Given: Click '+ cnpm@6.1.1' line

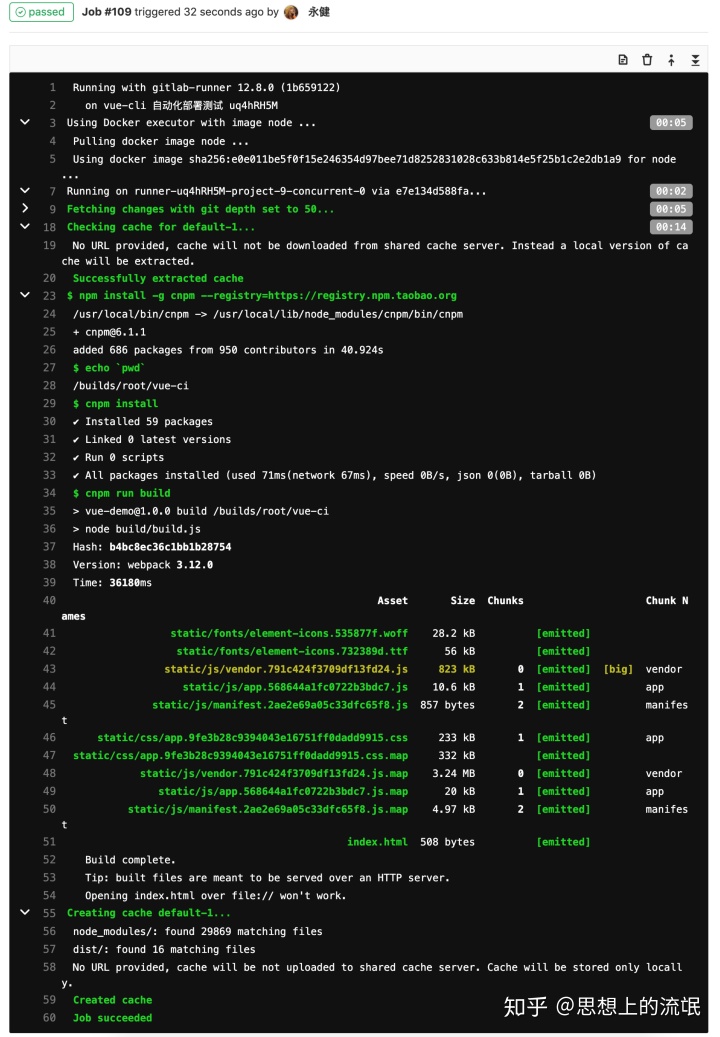Looking at the screenshot, I should 109,332.
